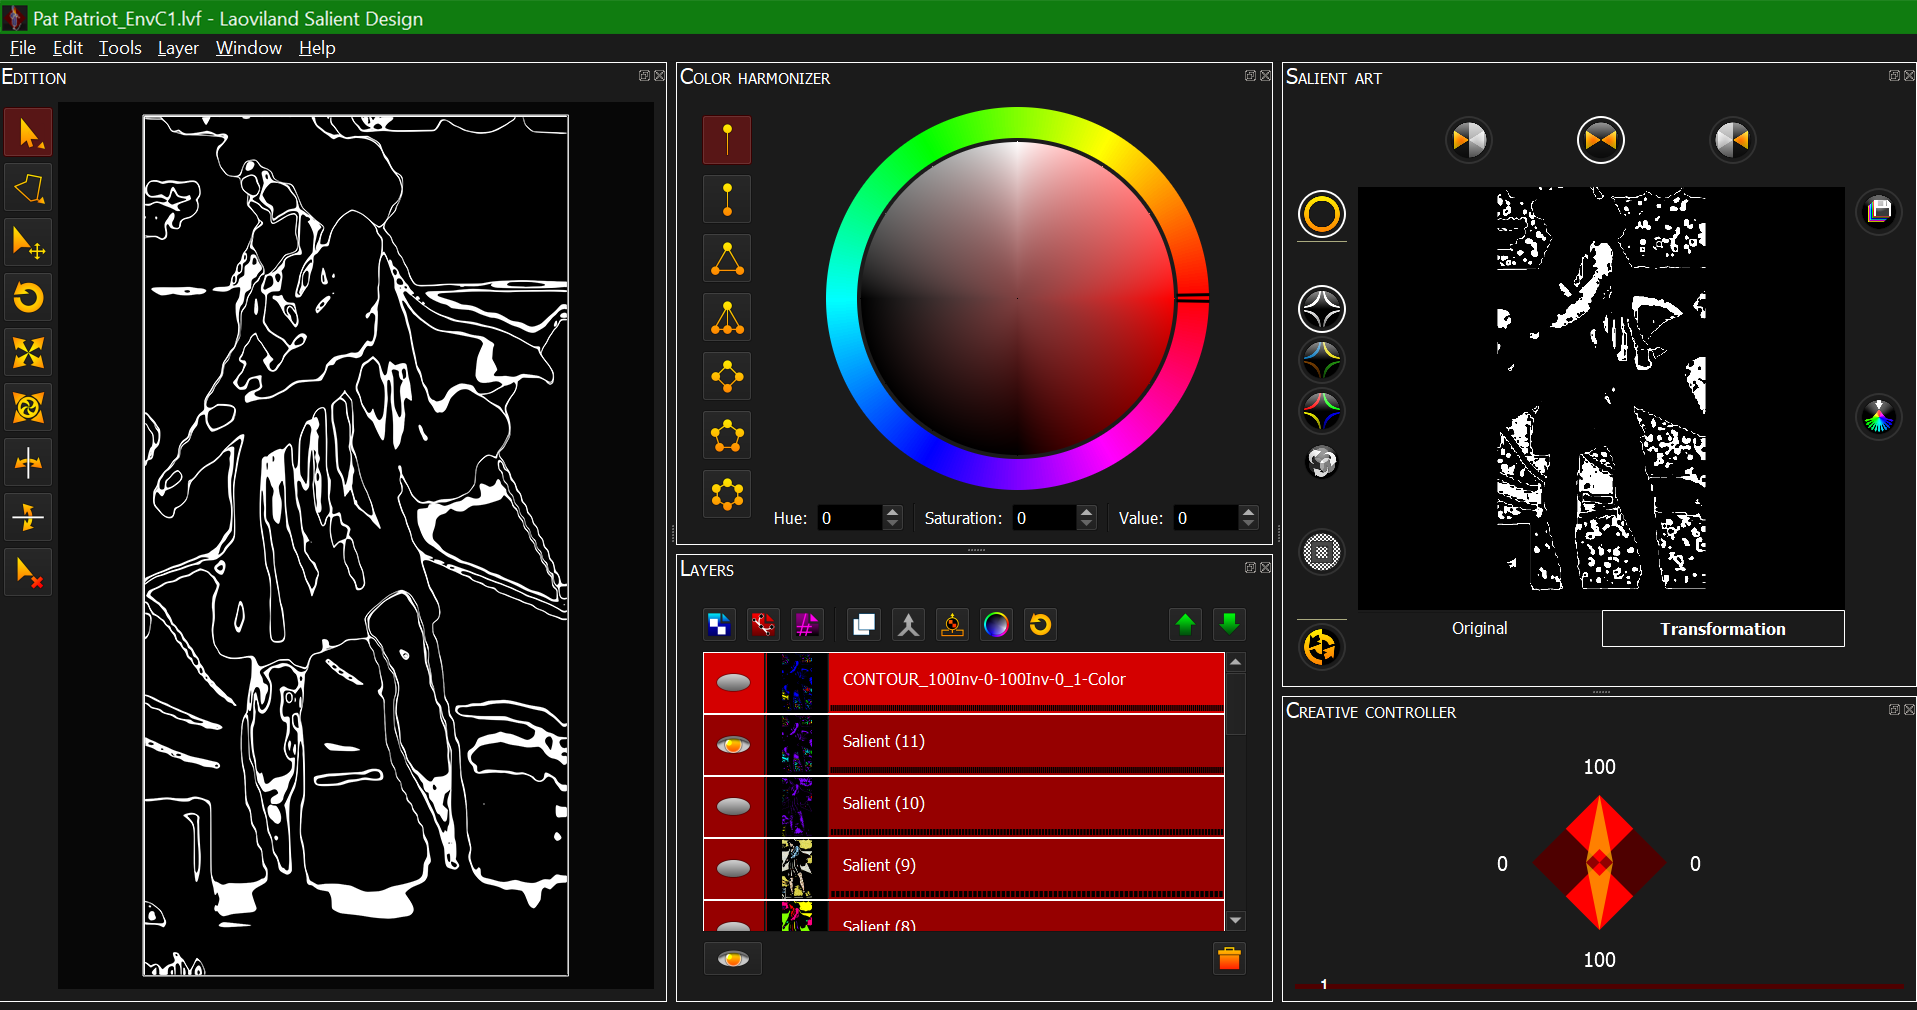Toggle visibility of Salient (10) layer
The width and height of the screenshot is (1917, 1010).
point(734,807)
